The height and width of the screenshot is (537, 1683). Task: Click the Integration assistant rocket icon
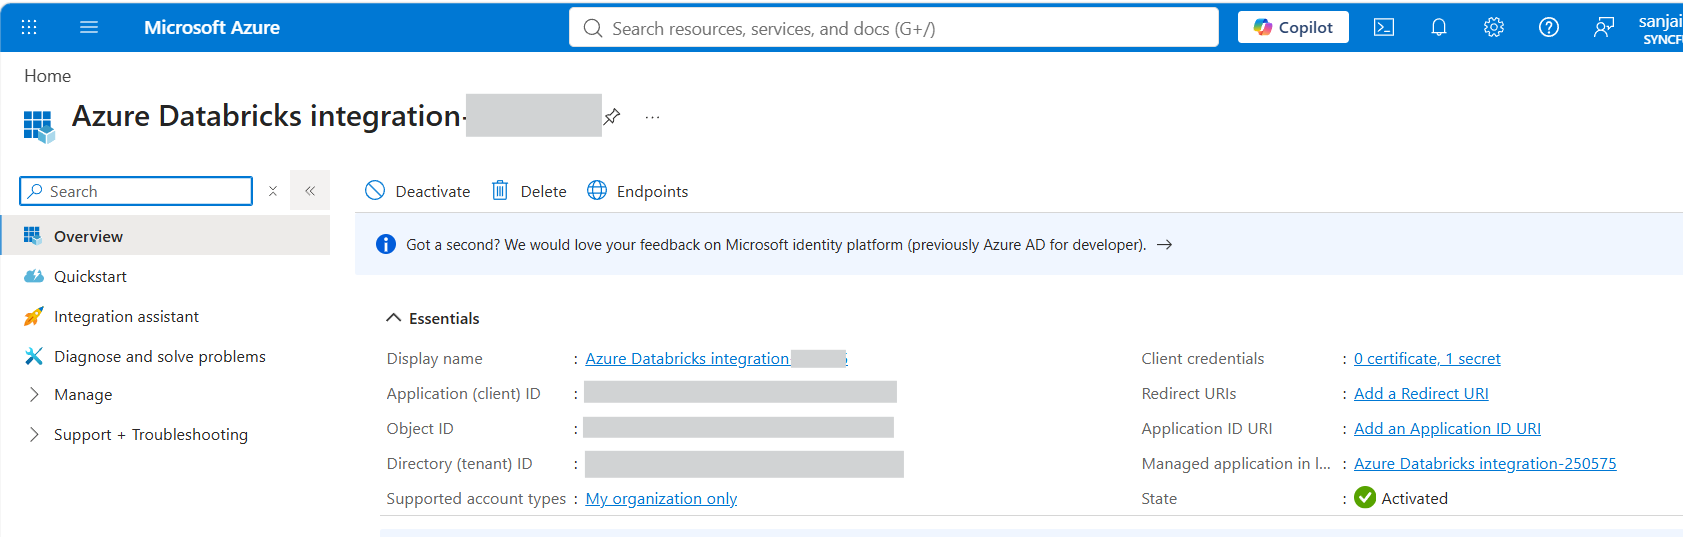33,316
